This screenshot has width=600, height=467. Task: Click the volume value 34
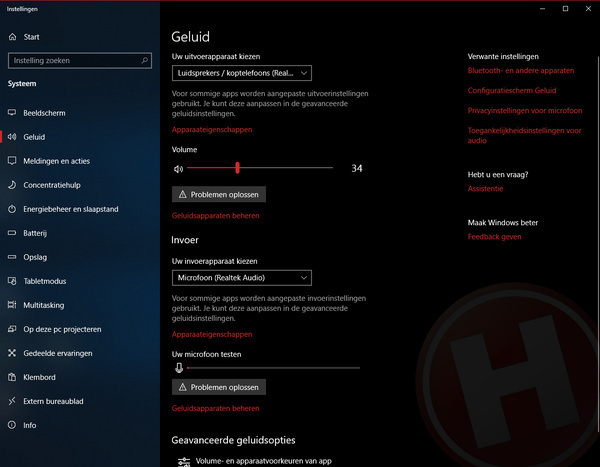(357, 168)
